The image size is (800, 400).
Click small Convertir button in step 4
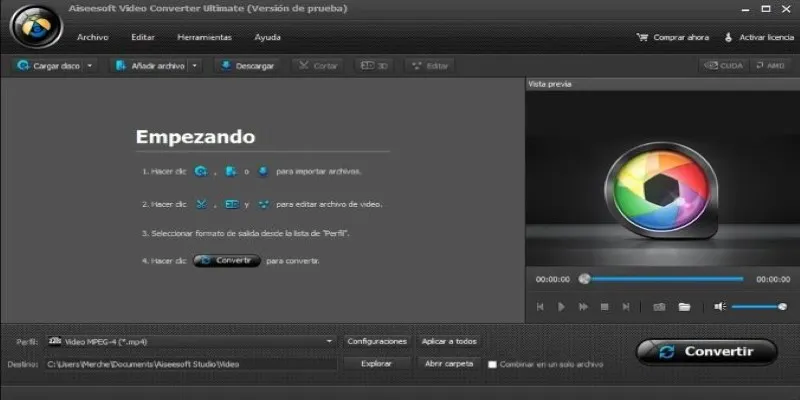(227, 261)
